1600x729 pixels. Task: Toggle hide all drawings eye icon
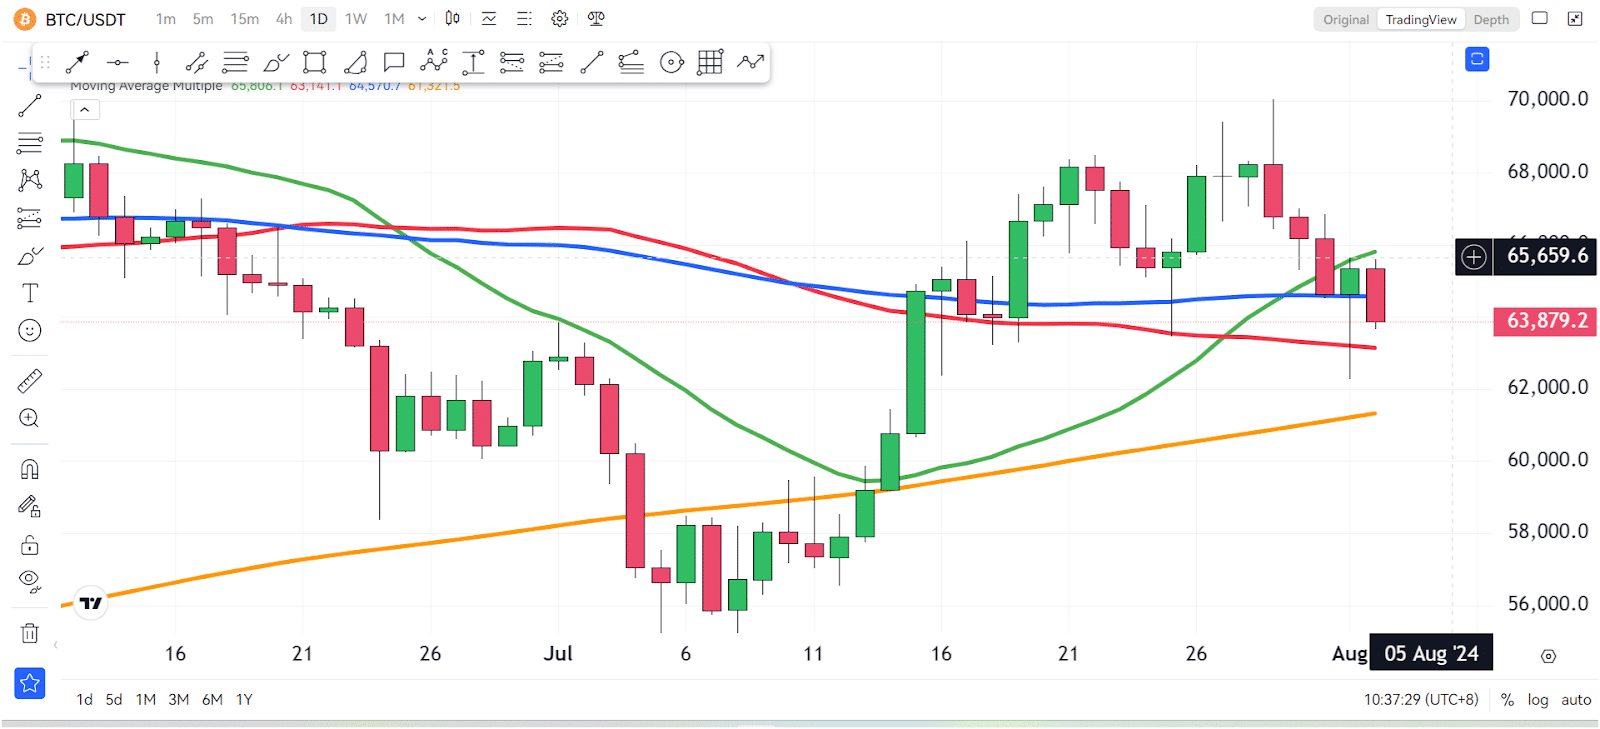[x=30, y=582]
